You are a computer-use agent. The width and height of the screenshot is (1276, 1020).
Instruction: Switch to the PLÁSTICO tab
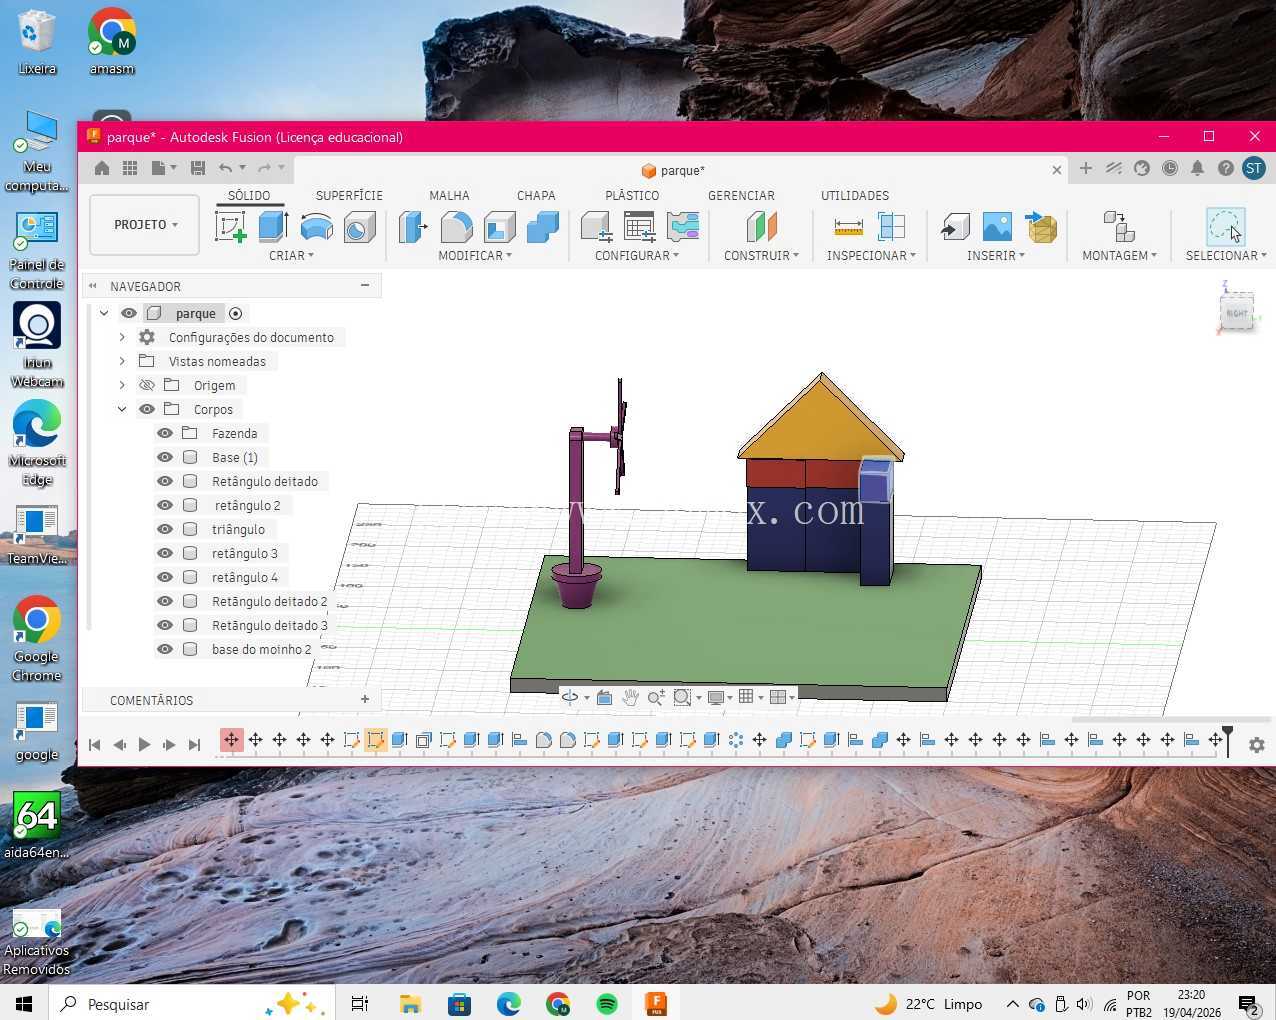pos(632,195)
